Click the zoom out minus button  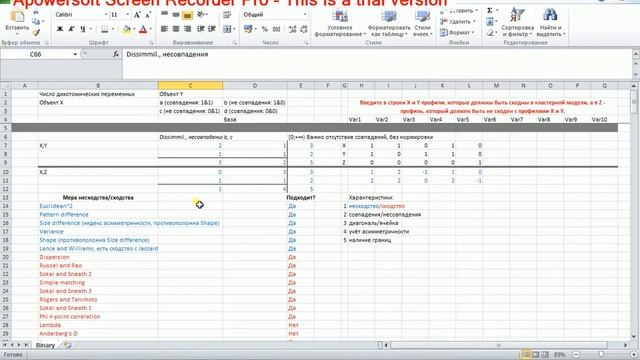[x=576, y=355]
